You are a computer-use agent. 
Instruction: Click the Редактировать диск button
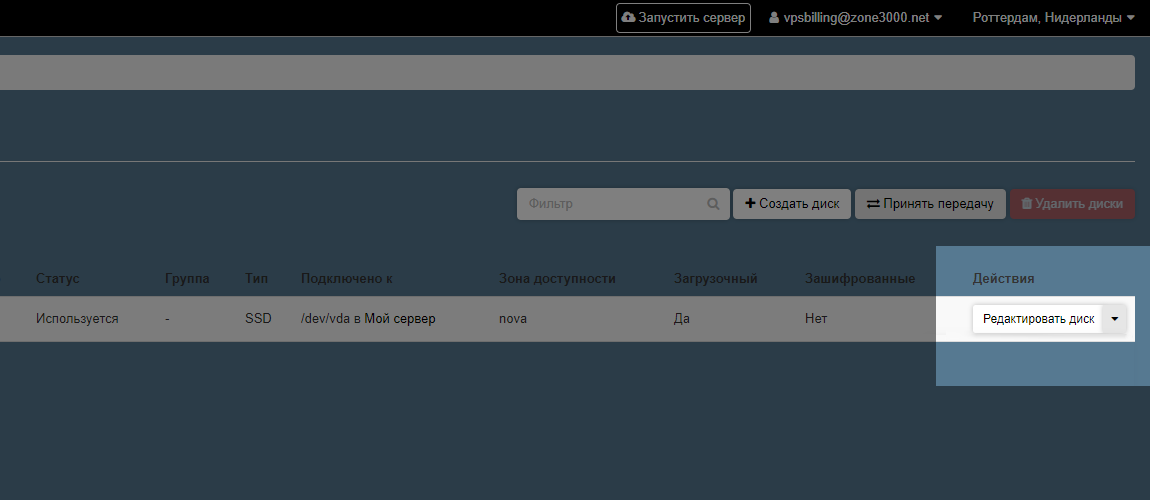1038,319
